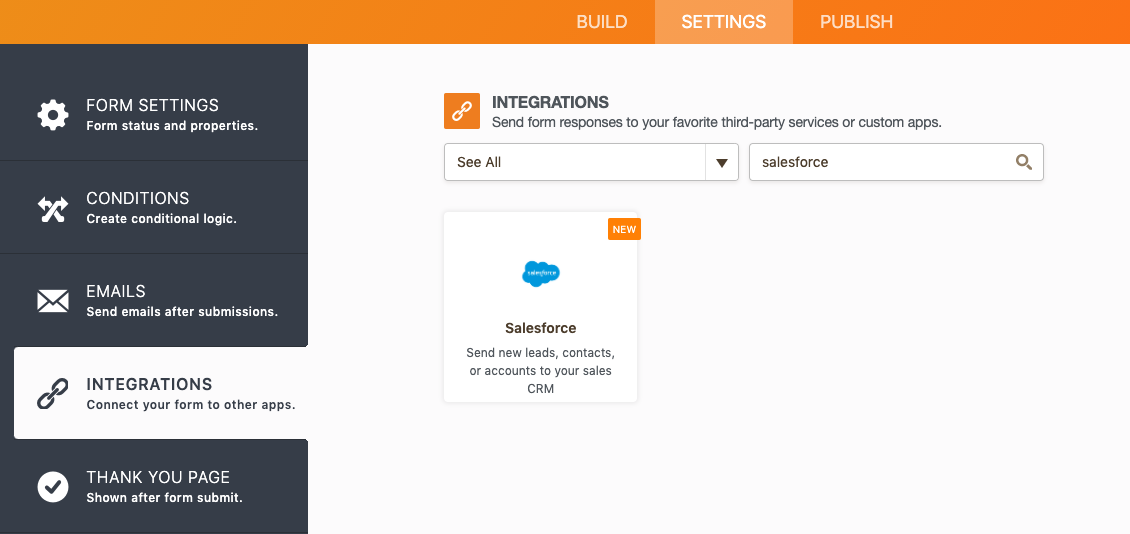Switch to the SETTINGS tab
Viewport: 1130px width, 534px height.
click(724, 22)
